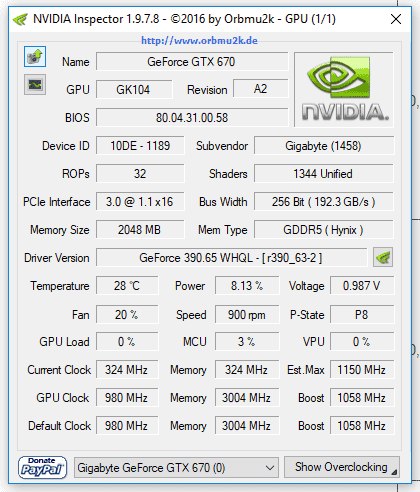Click the Current Clock row Memory value 324 MHz
The image size is (420, 492).
[247, 369]
